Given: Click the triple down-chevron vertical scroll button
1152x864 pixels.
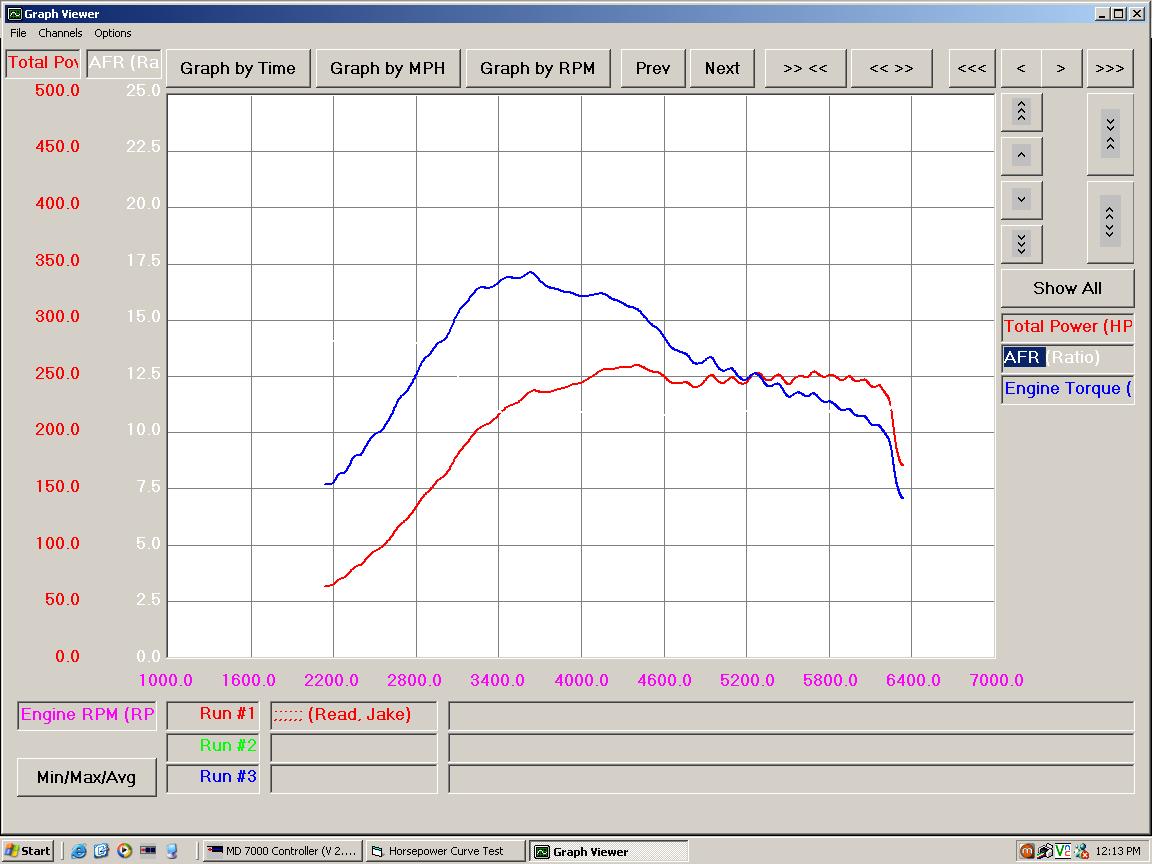Looking at the screenshot, I should point(1021,243).
